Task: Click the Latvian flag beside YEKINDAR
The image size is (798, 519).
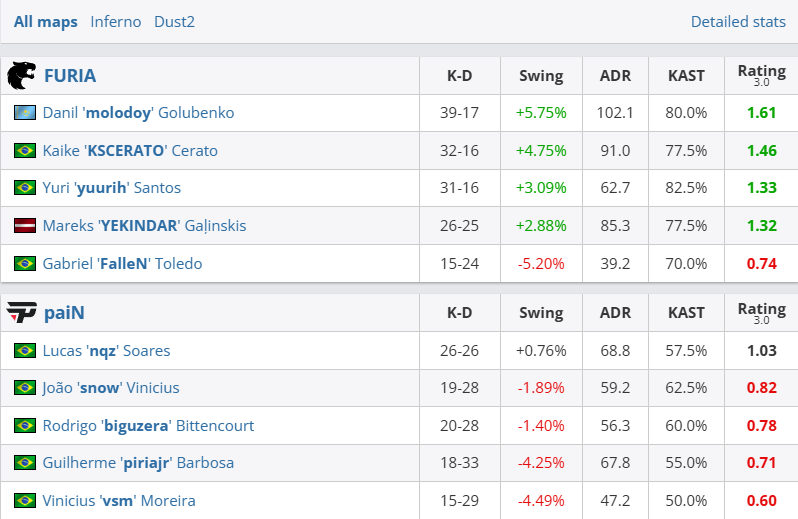Action: (x=25, y=226)
